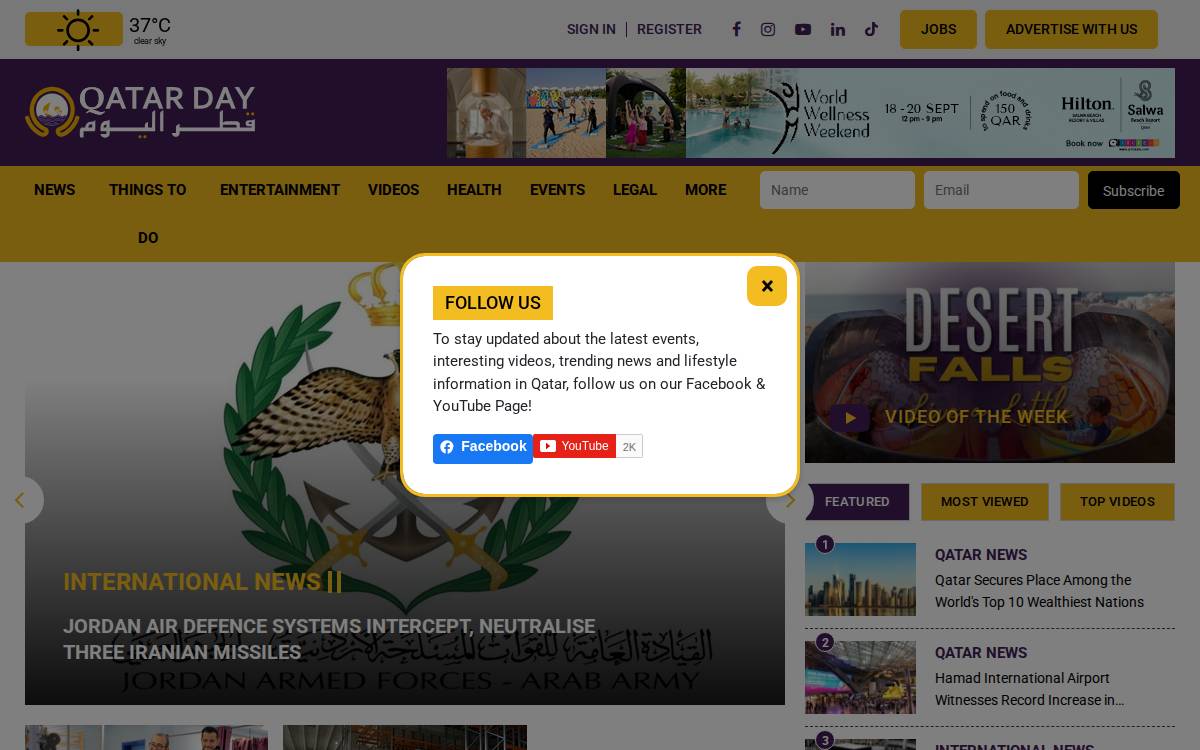Open the Desert Falls video banner
This screenshot has width=1200, height=750.
point(990,363)
